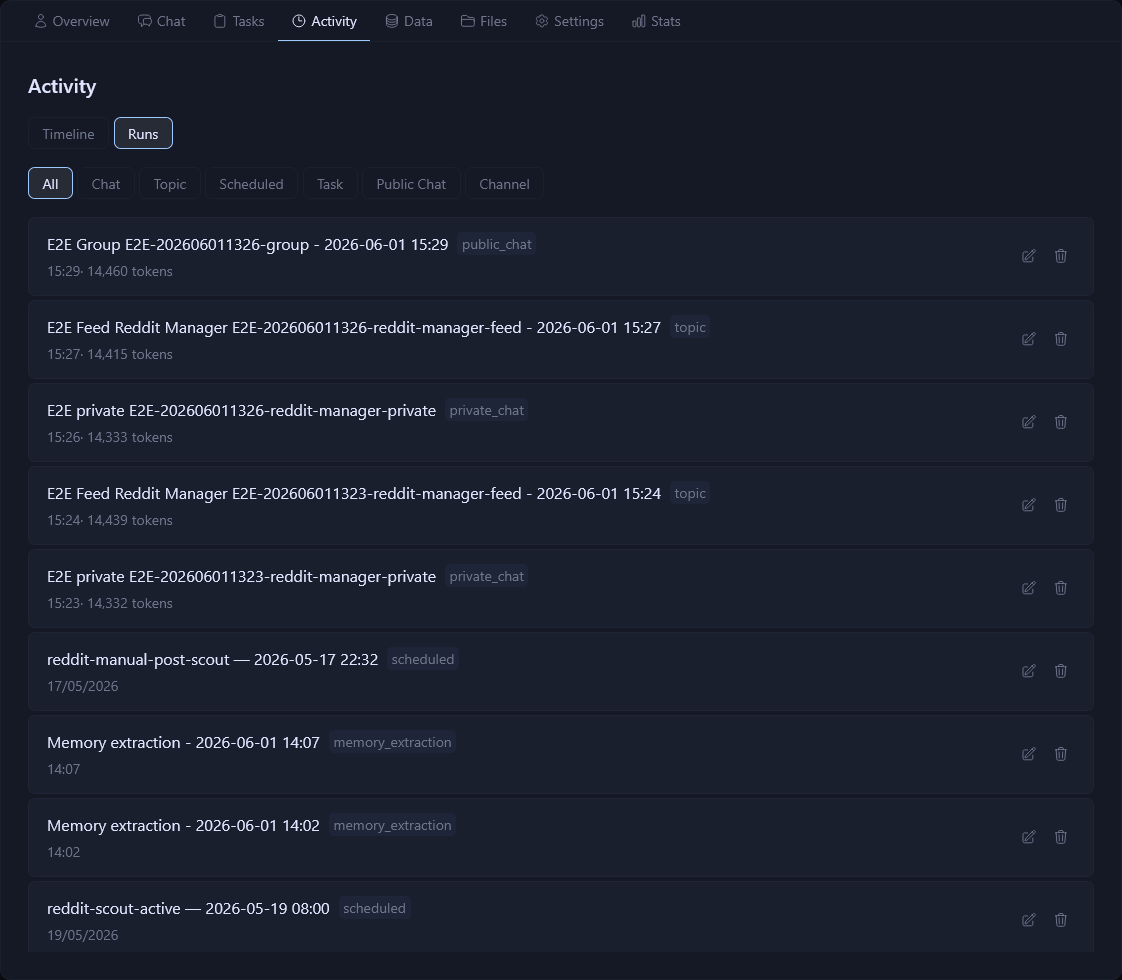This screenshot has width=1122, height=980.
Task: Open the Settings tab
Action: (x=570, y=21)
